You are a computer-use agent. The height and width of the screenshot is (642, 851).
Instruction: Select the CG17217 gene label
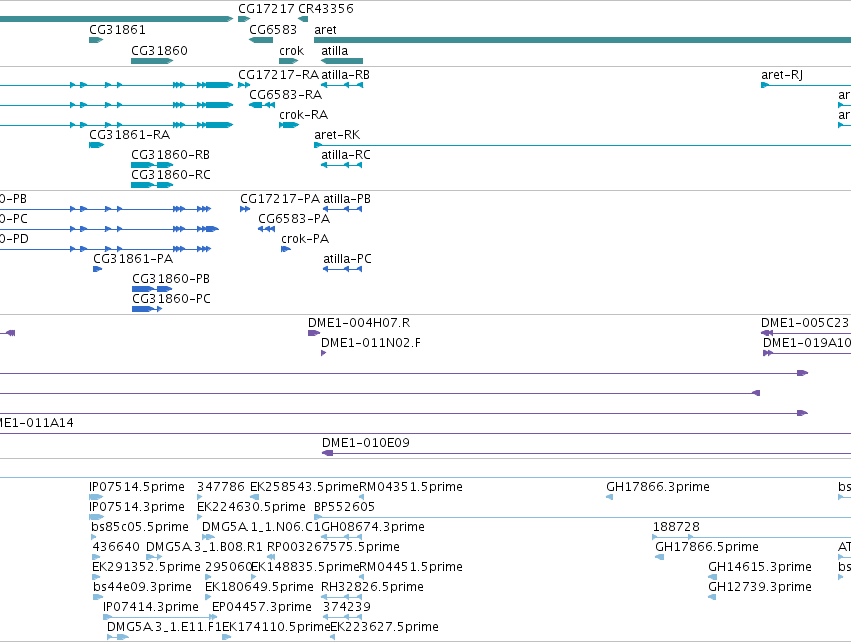point(266,9)
